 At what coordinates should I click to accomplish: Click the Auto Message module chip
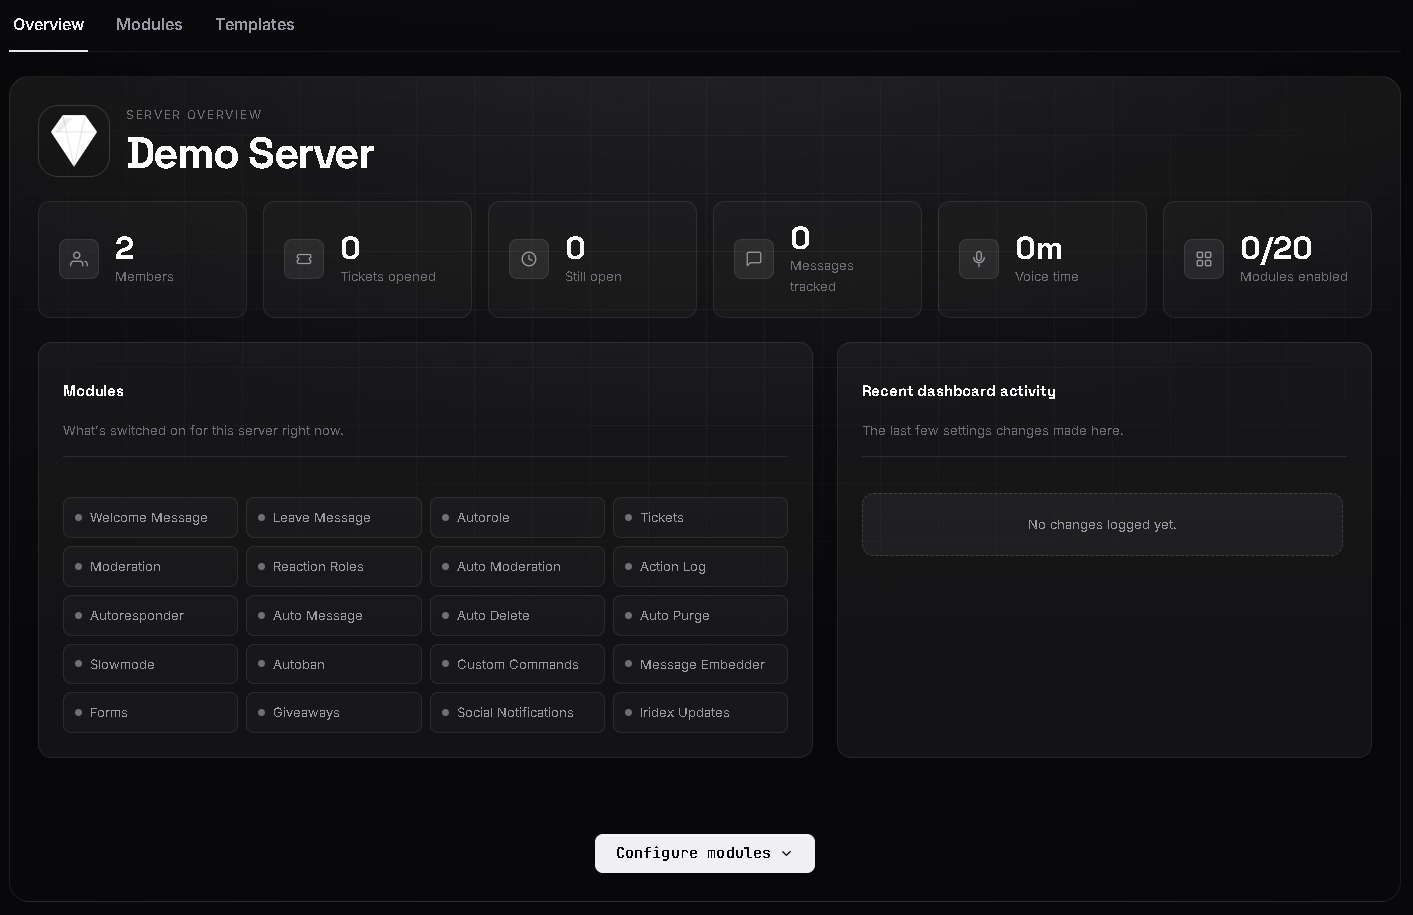click(334, 615)
